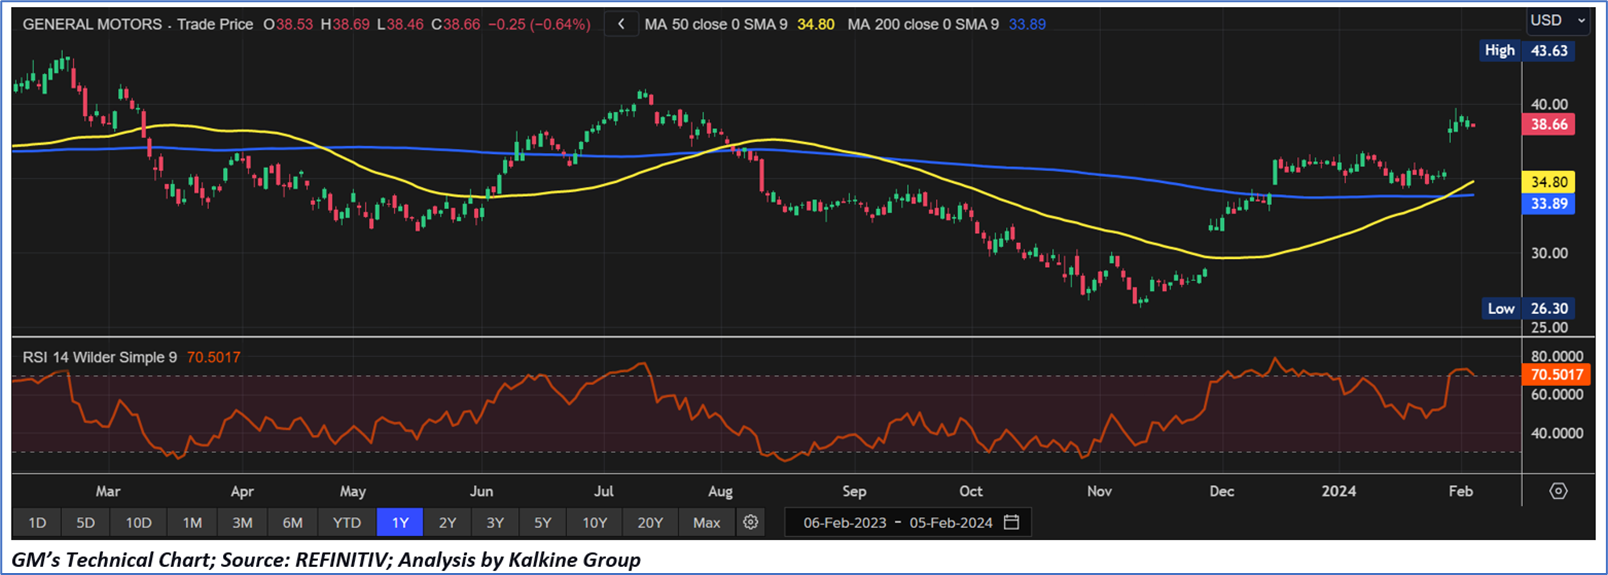Click the 80.0000 RSI axis label
1608x575 pixels.
[1557, 356]
